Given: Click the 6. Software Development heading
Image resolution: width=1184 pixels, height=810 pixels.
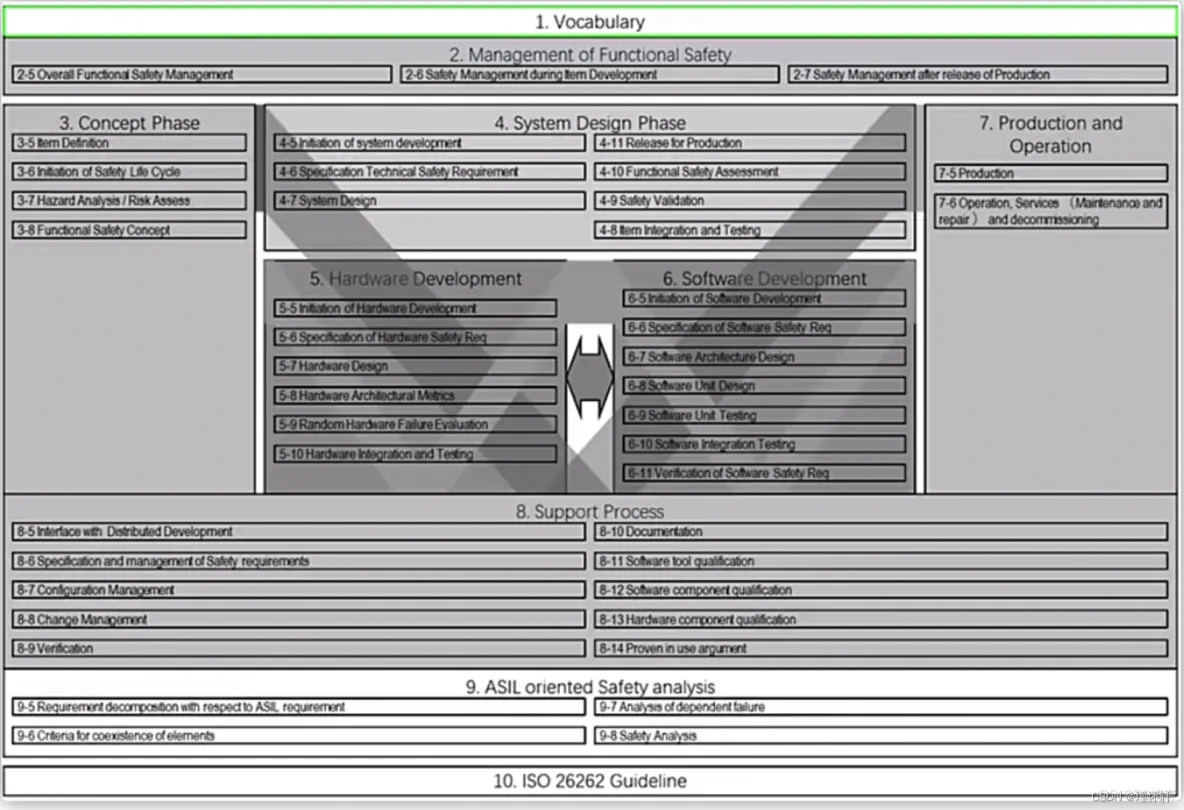Looking at the screenshot, I should pos(764,279).
